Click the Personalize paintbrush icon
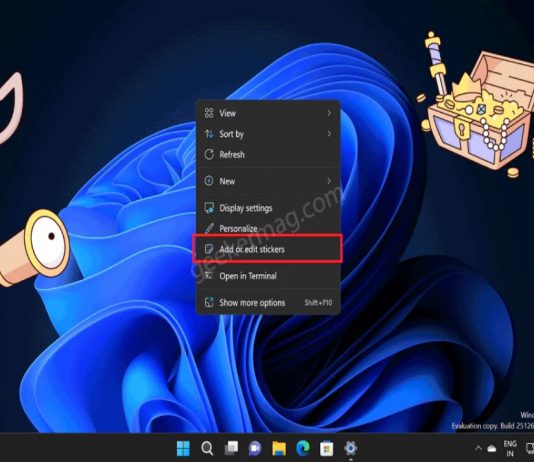The image size is (534, 462). point(209,228)
